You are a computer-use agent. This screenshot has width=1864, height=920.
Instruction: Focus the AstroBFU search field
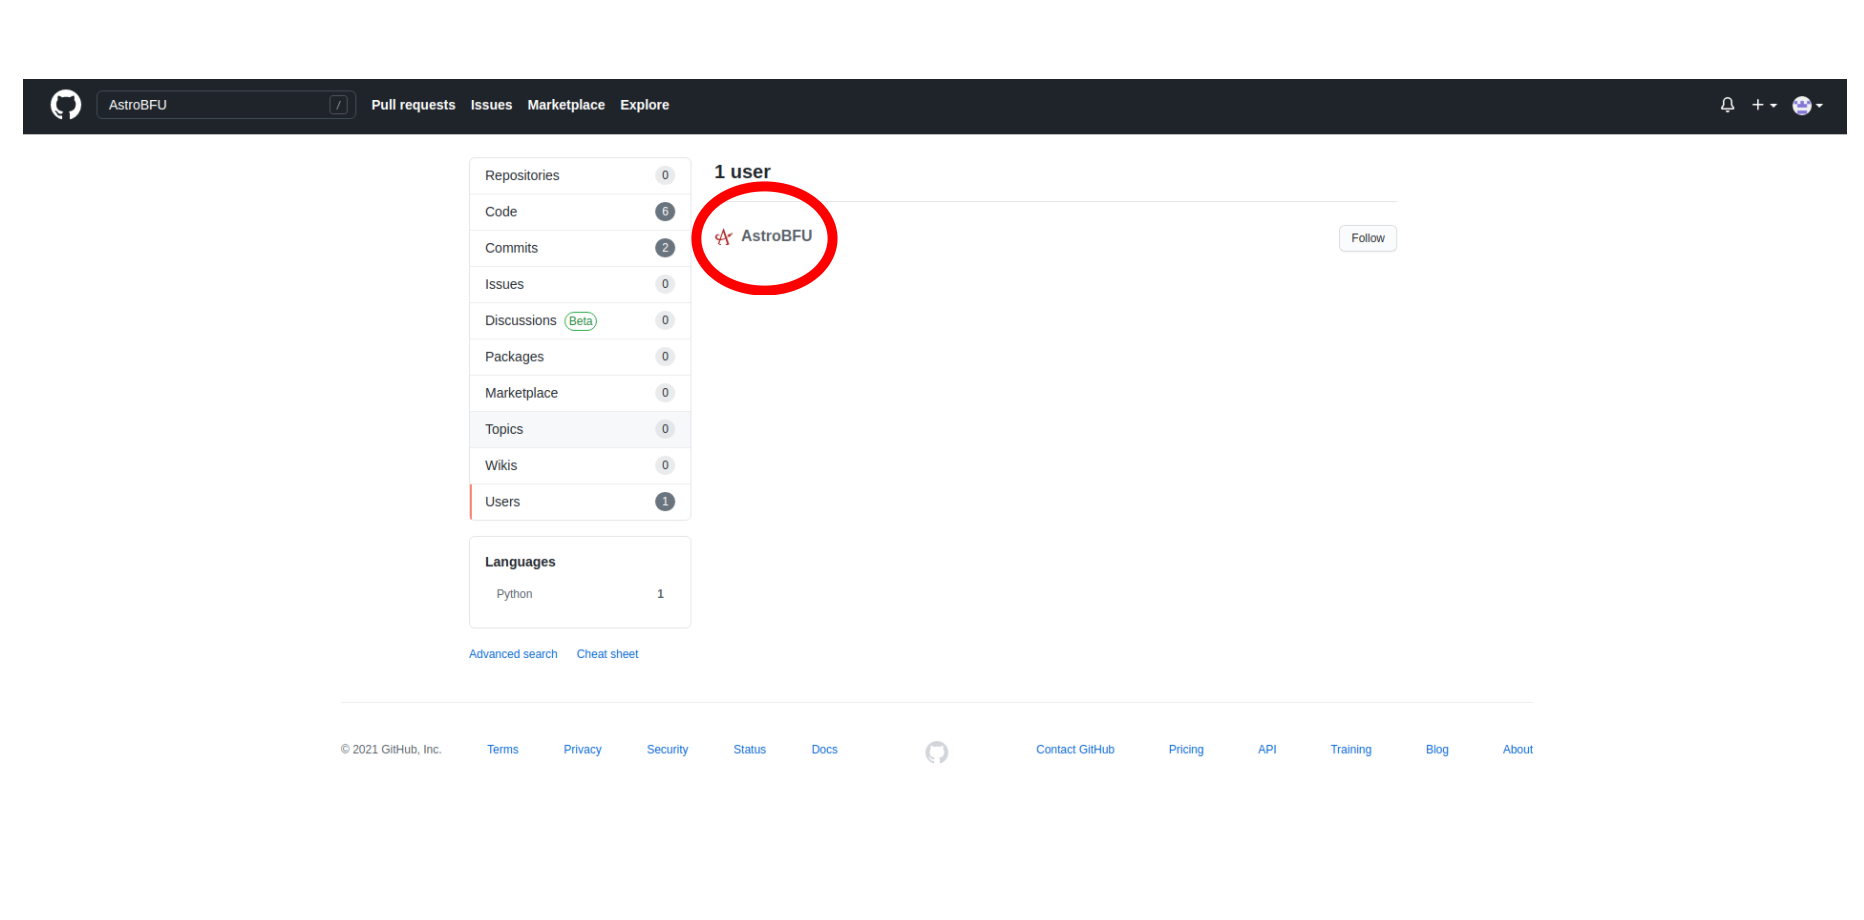[x=226, y=105]
